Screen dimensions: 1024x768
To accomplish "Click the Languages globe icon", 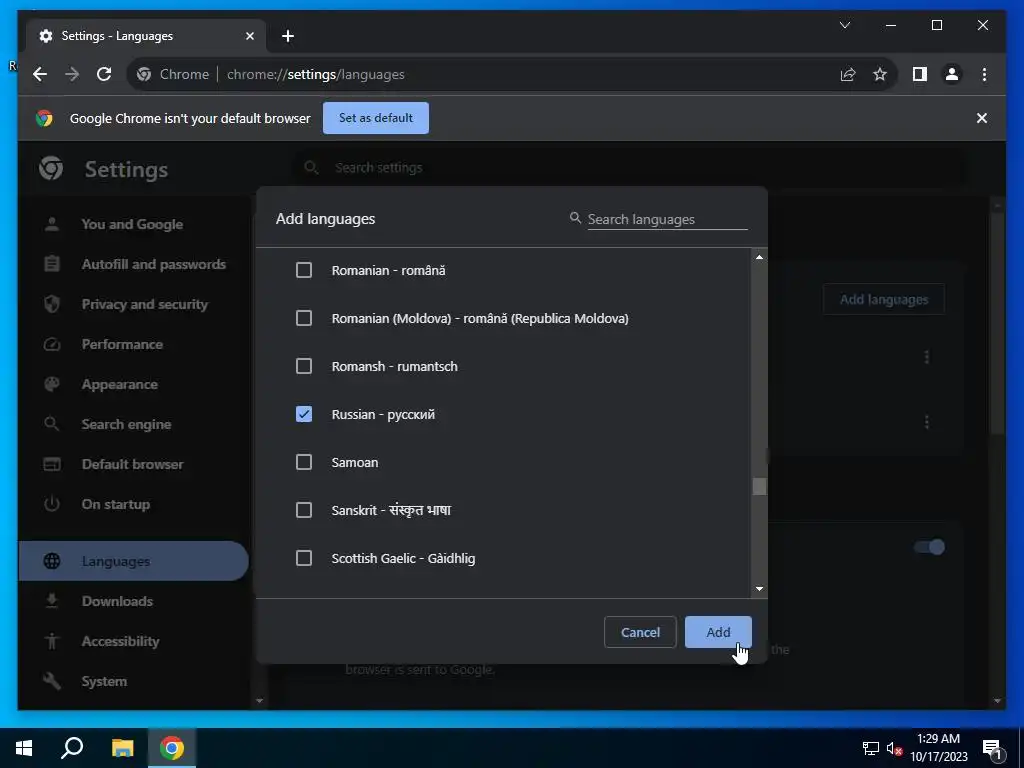I will tap(52, 561).
